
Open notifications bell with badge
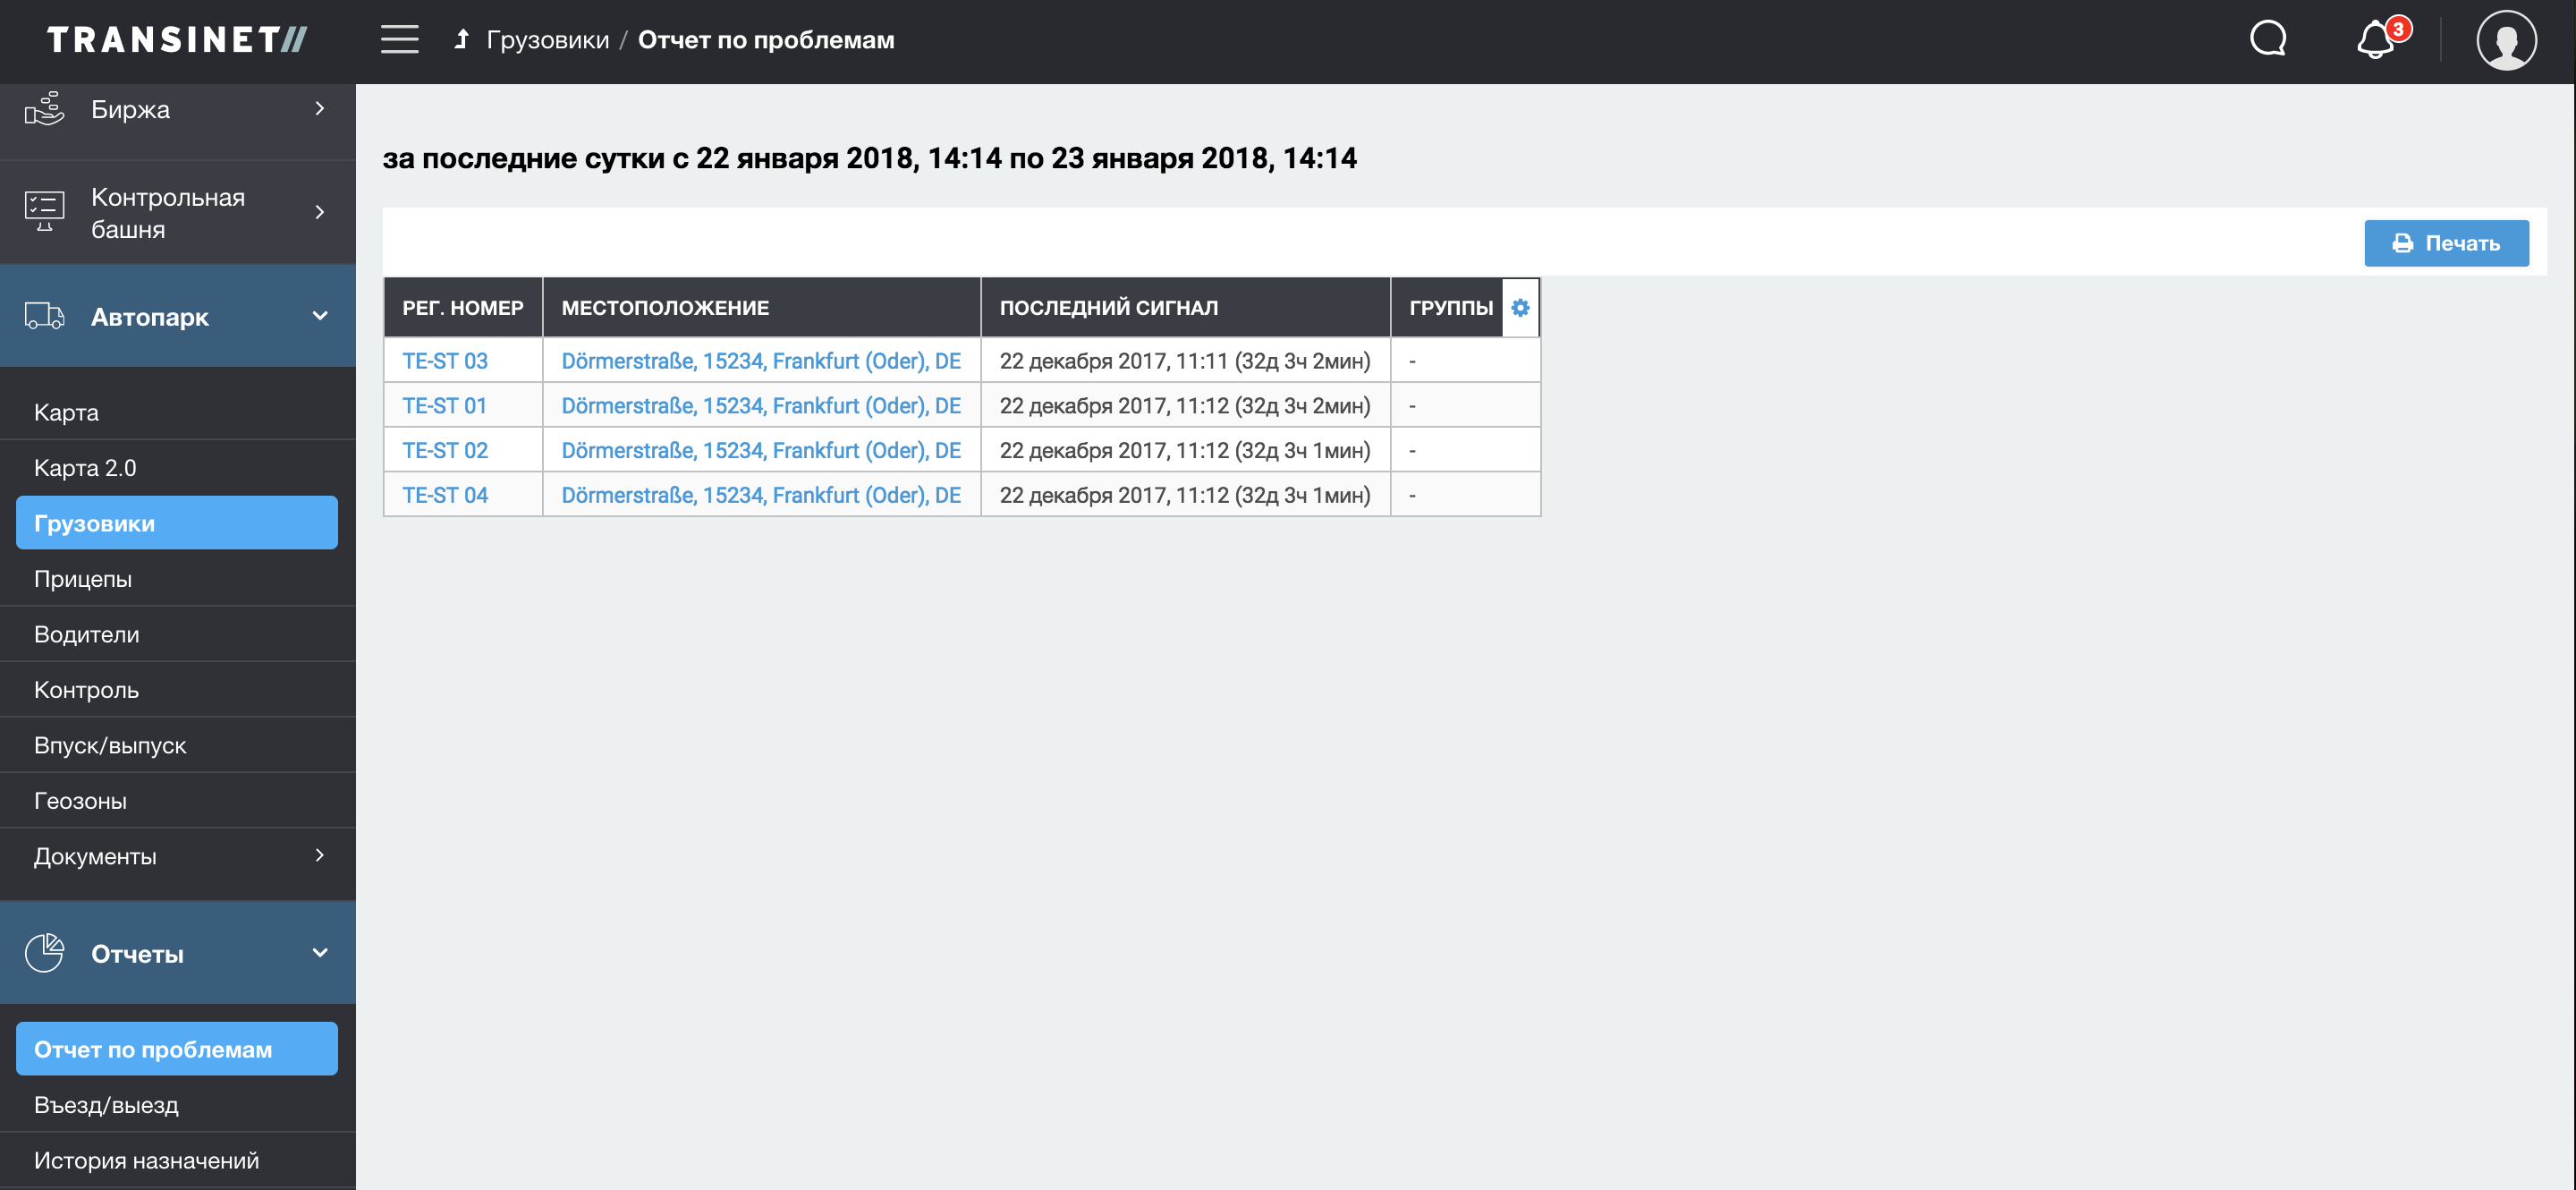click(x=2376, y=40)
